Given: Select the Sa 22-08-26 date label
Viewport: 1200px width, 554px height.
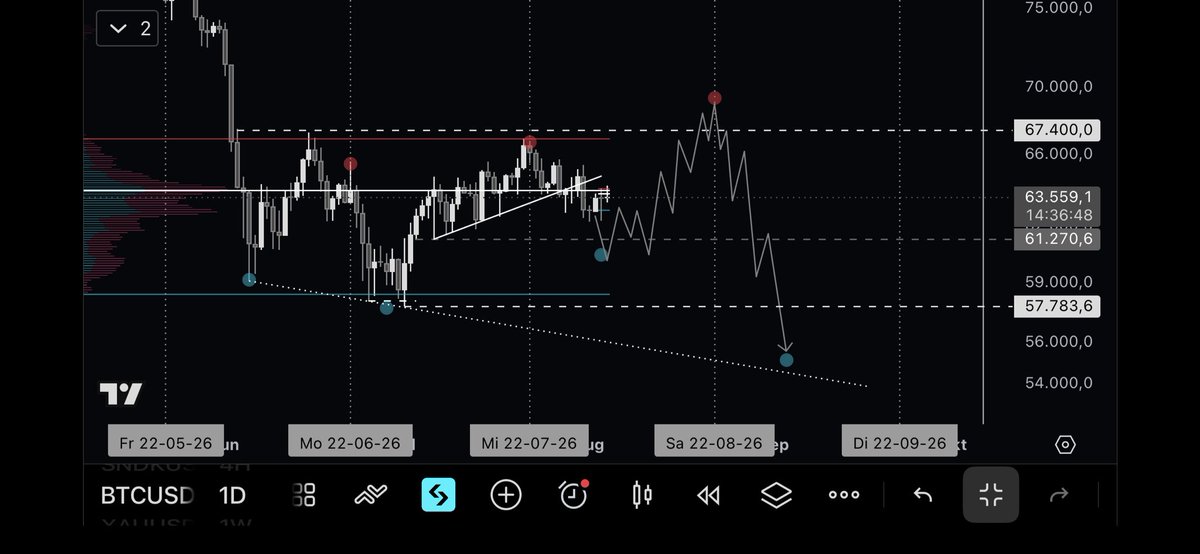Looking at the screenshot, I should (x=712, y=443).
